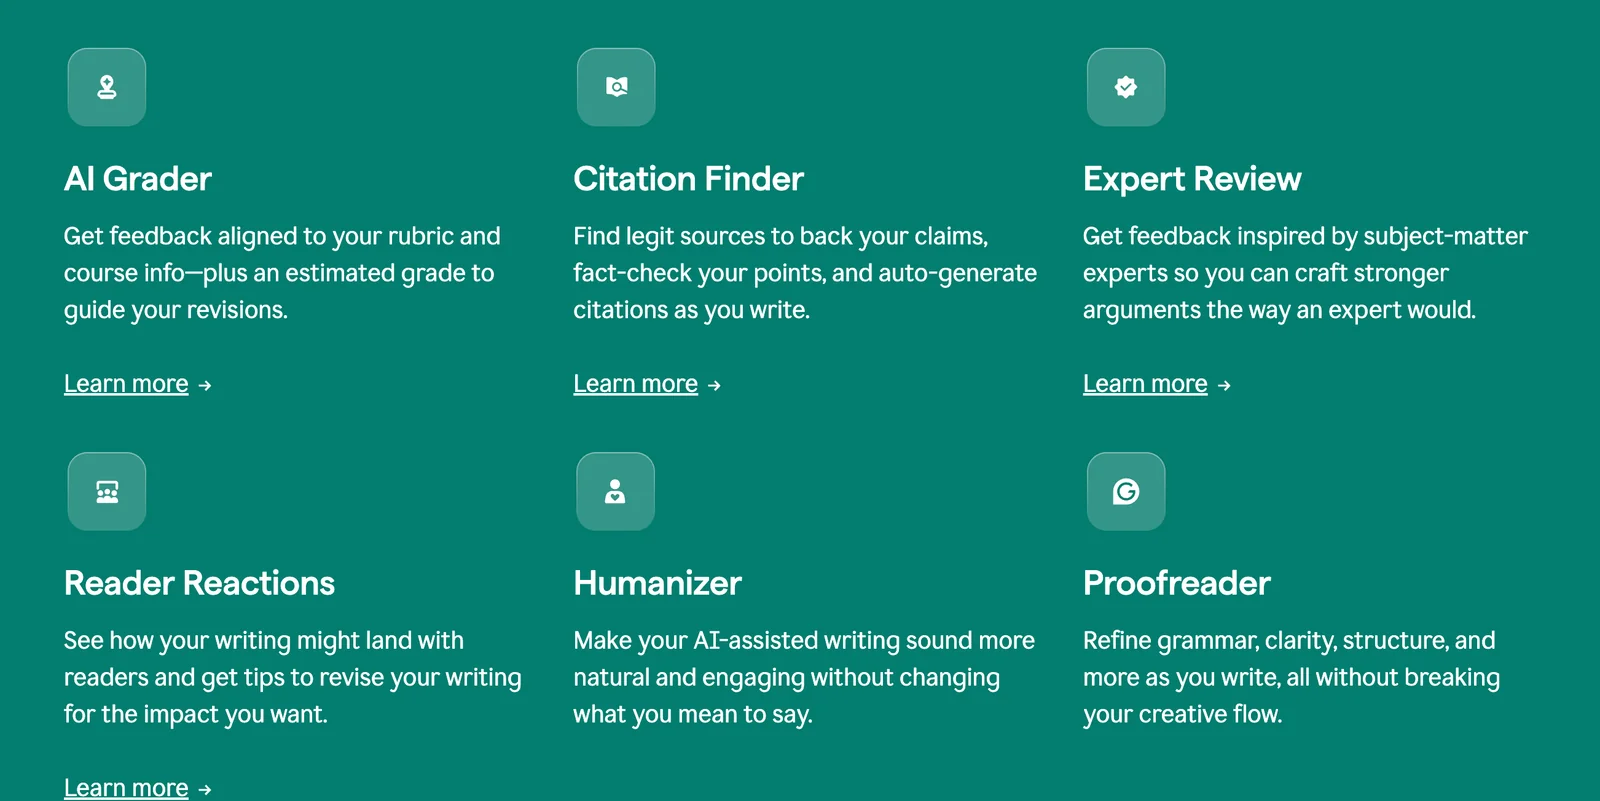Click the Reader Reactions icon tile

(x=107, y=491)
